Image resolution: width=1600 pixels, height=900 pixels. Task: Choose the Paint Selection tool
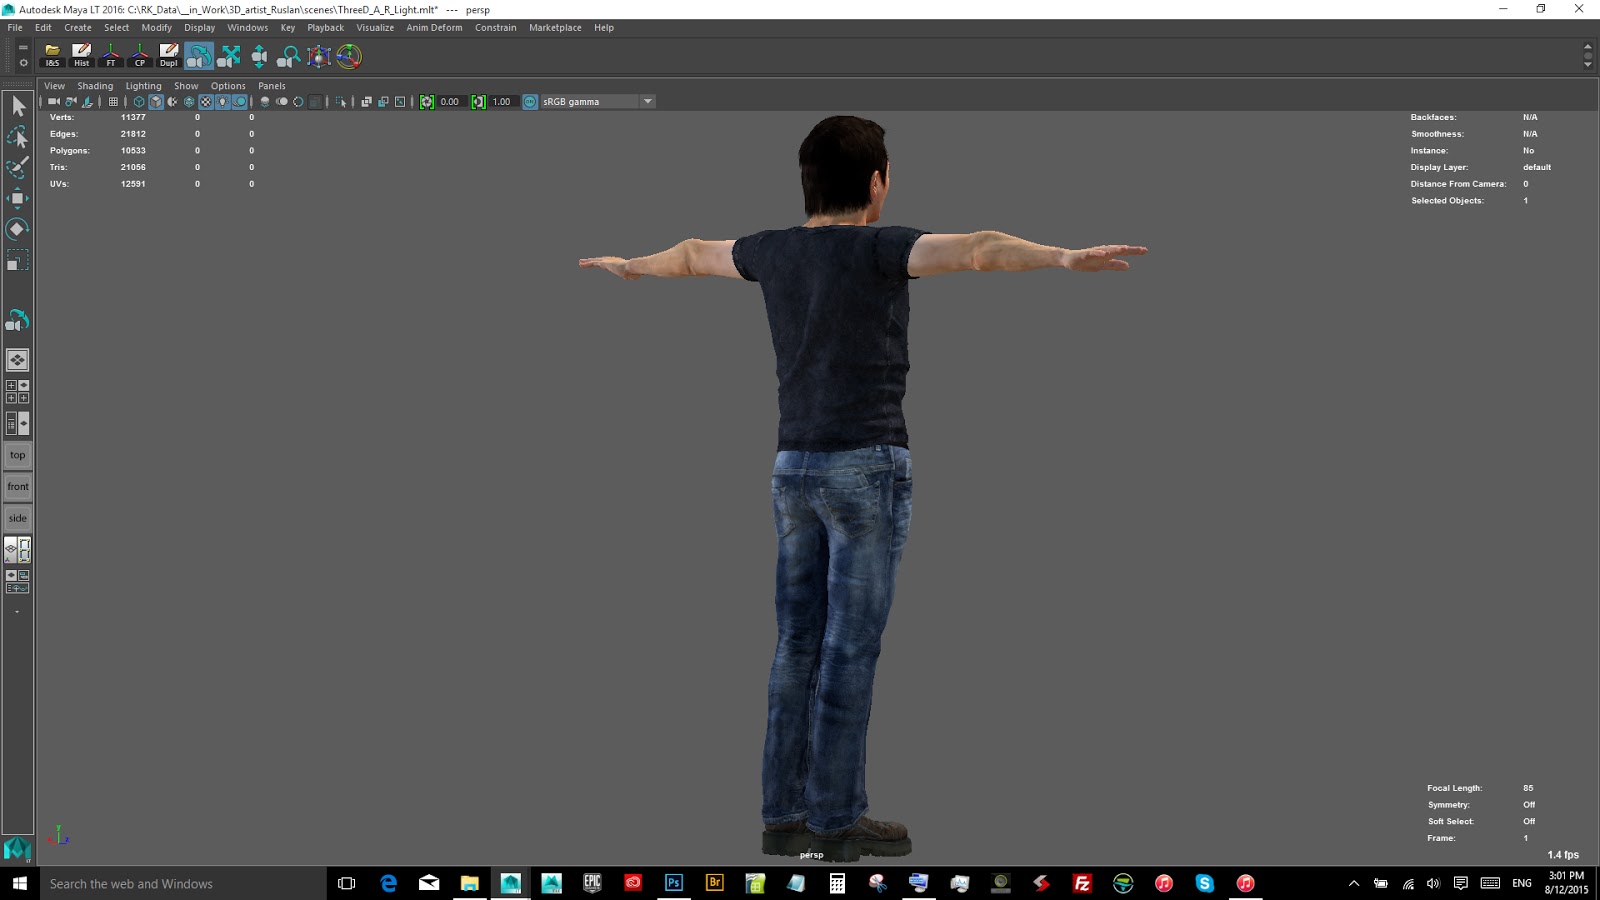click(x=18, y=167)
